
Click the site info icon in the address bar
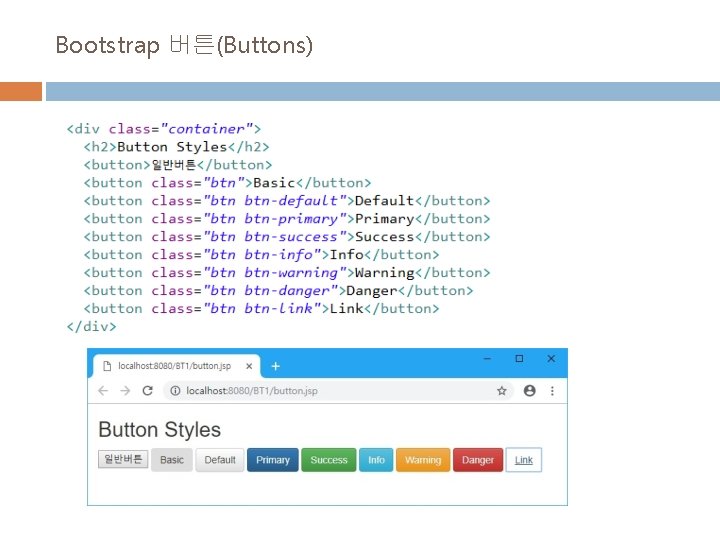175,391
